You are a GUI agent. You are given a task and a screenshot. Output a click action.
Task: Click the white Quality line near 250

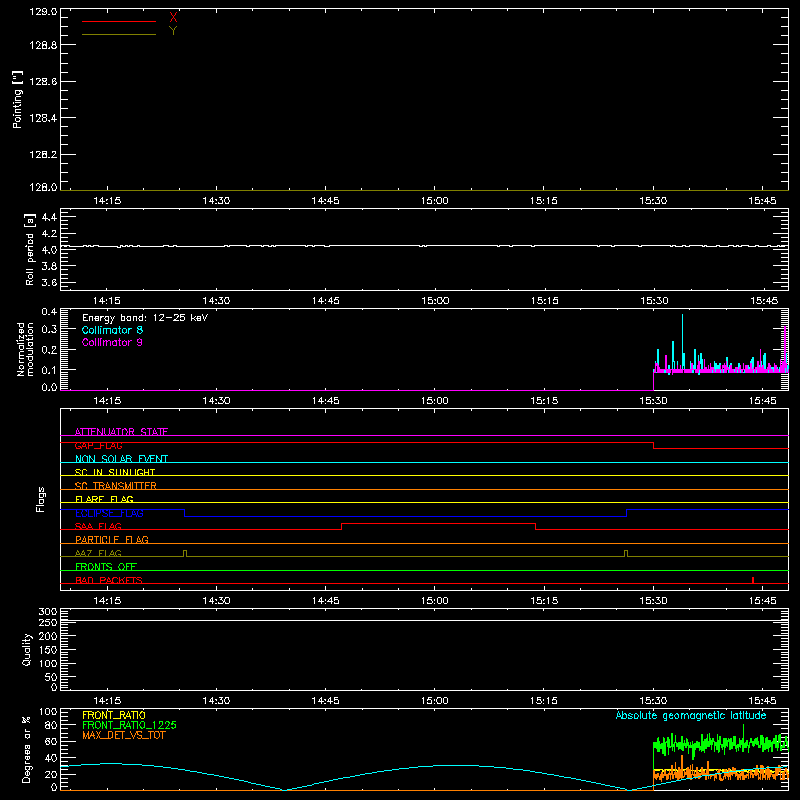coord(424,620)
